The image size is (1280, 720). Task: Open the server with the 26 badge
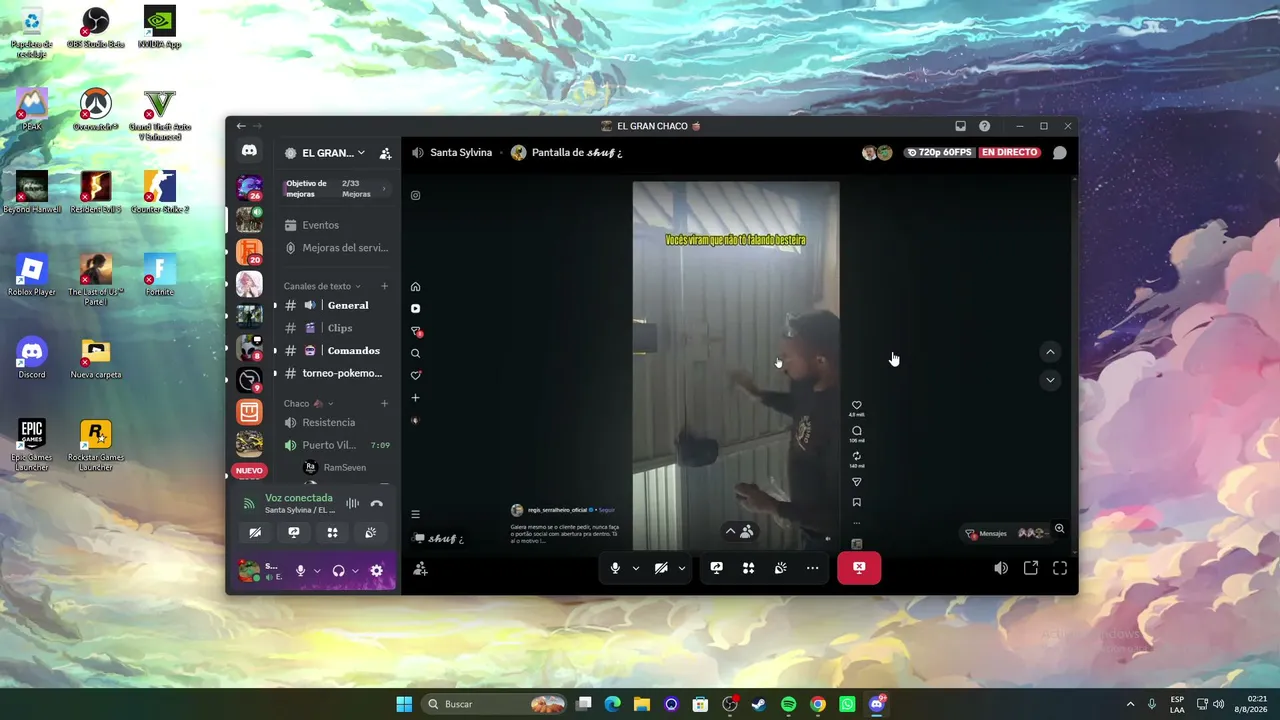coord(249,187)
